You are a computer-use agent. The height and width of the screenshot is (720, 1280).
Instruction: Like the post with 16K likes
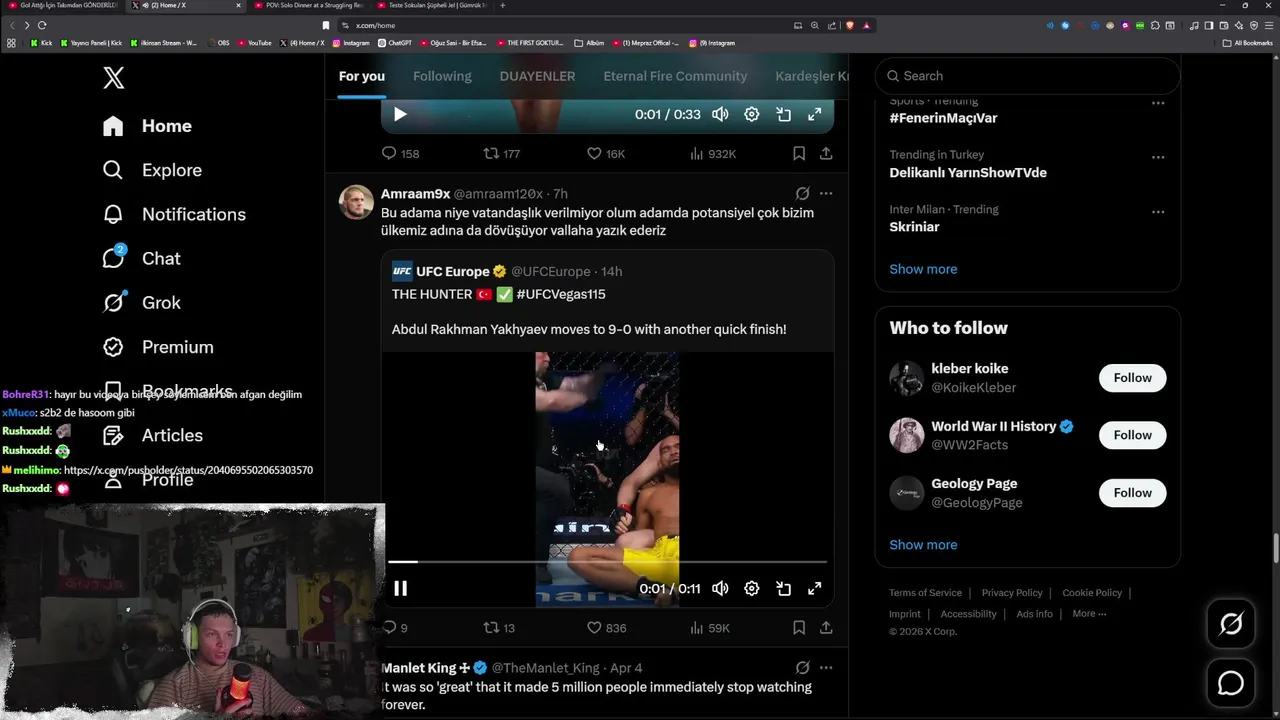605,153
